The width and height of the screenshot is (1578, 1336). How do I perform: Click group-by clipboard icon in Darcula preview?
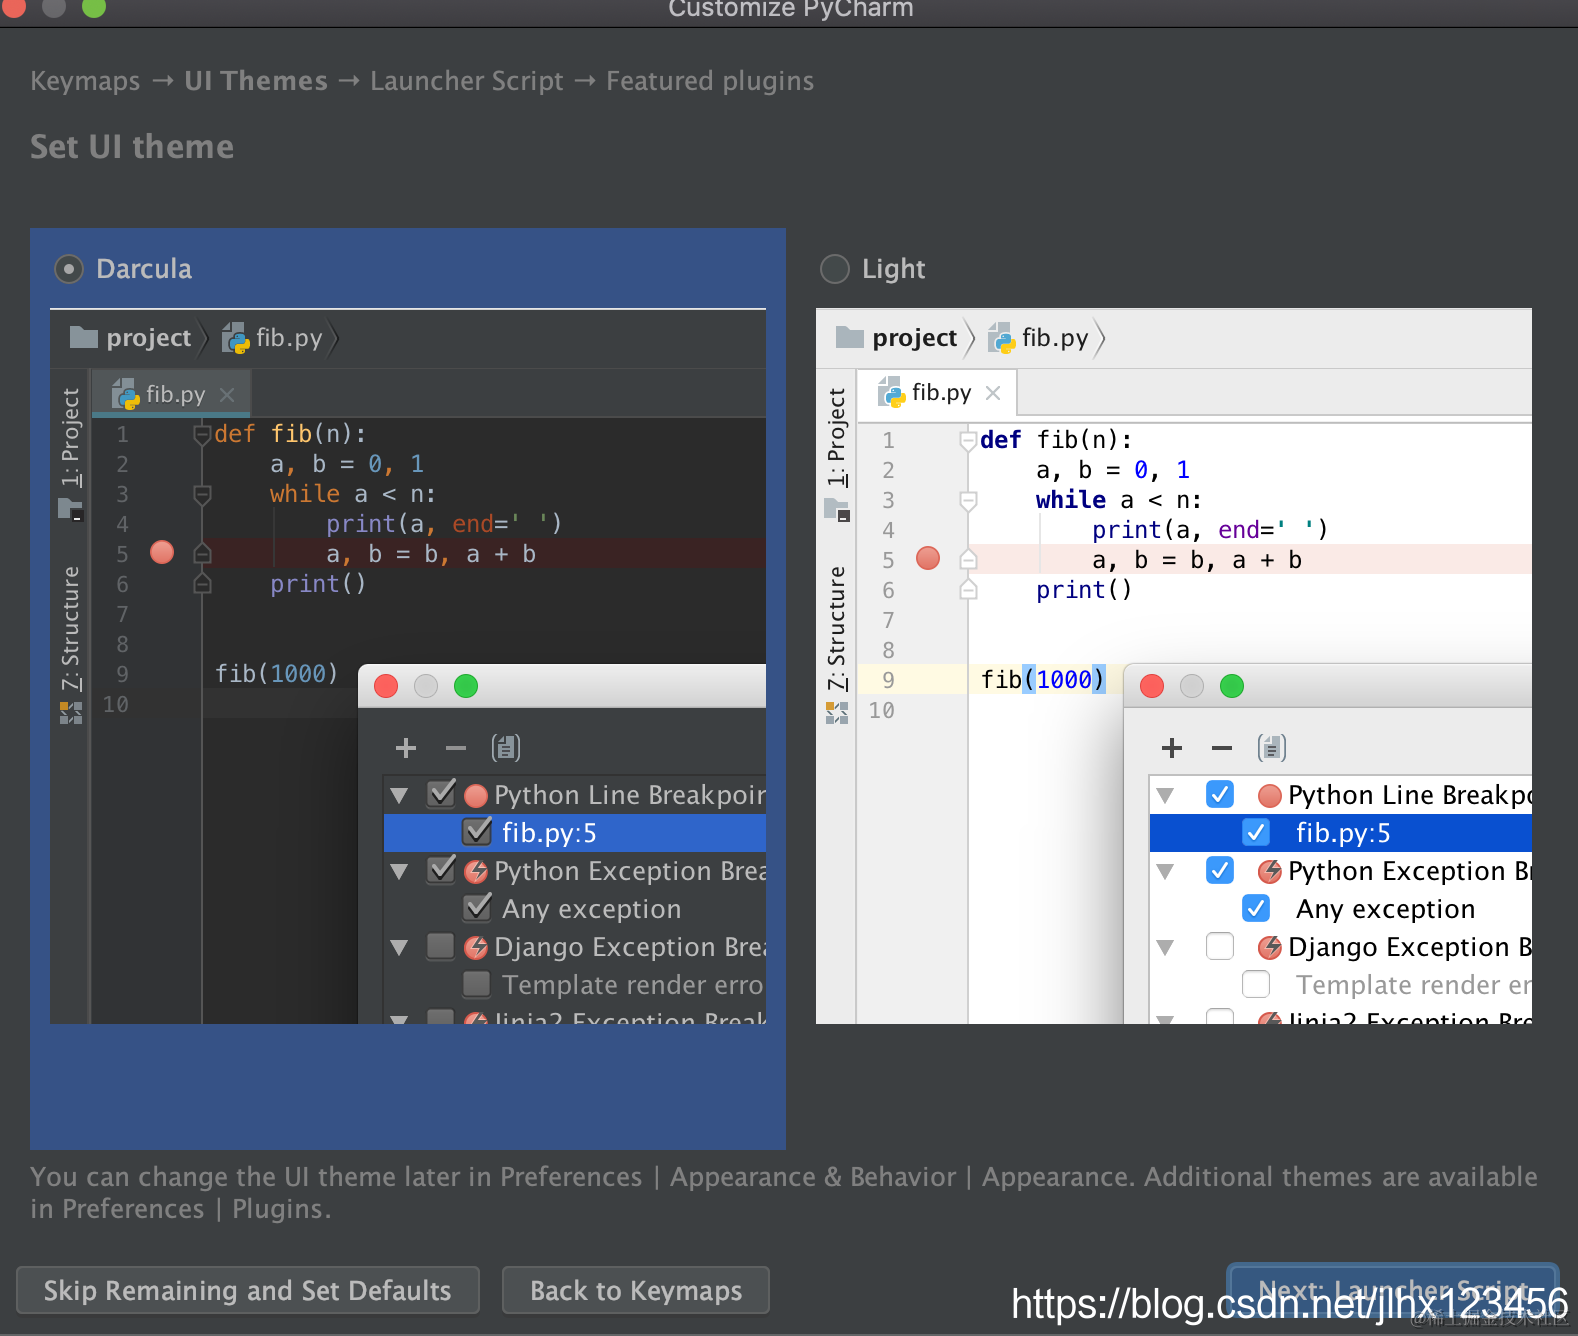(506, 748)
